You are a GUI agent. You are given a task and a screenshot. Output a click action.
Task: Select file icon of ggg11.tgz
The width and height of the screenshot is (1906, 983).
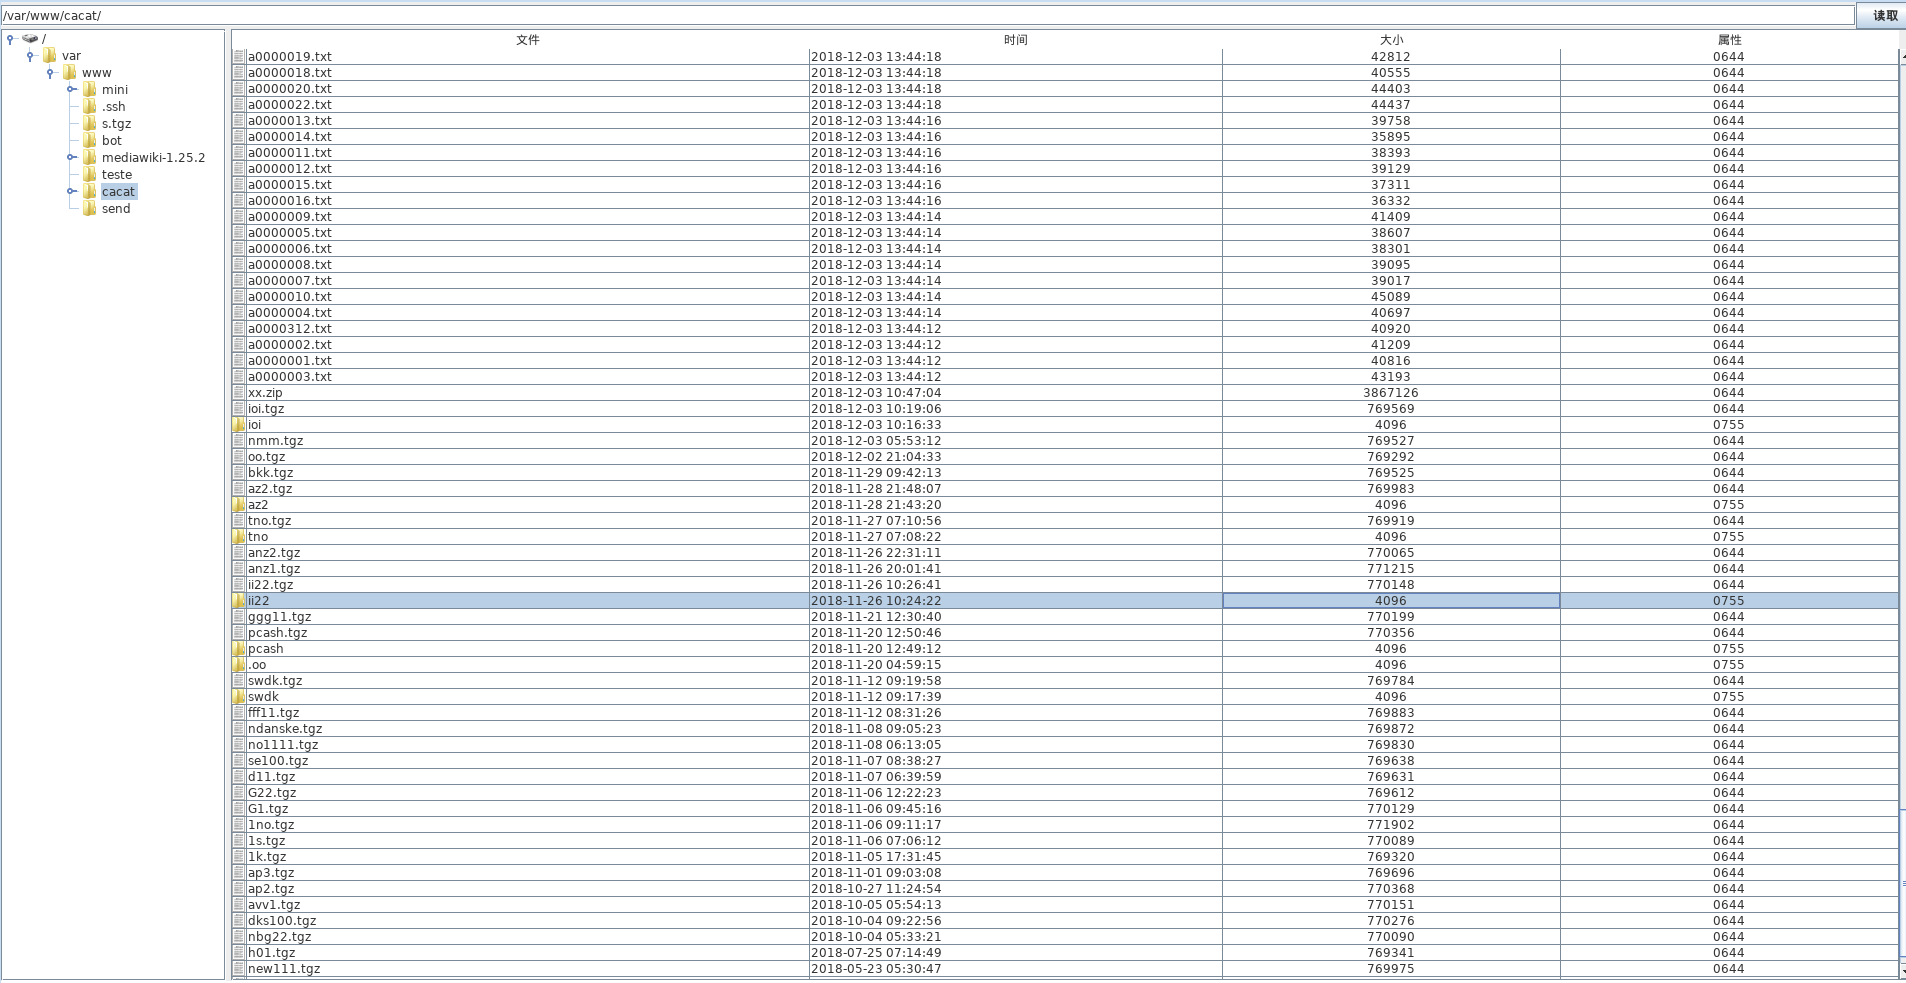tap(239, 617)
